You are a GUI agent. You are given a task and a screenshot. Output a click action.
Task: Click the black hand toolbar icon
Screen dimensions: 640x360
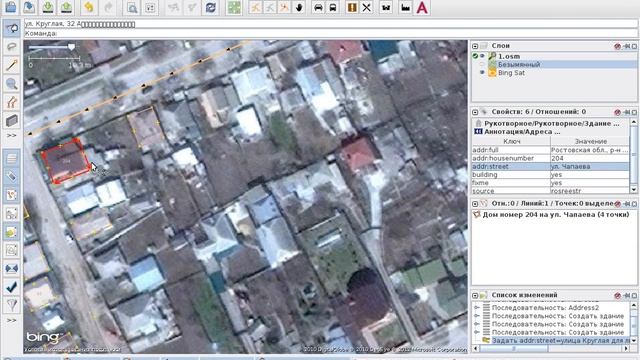click(x=299, y=7)
